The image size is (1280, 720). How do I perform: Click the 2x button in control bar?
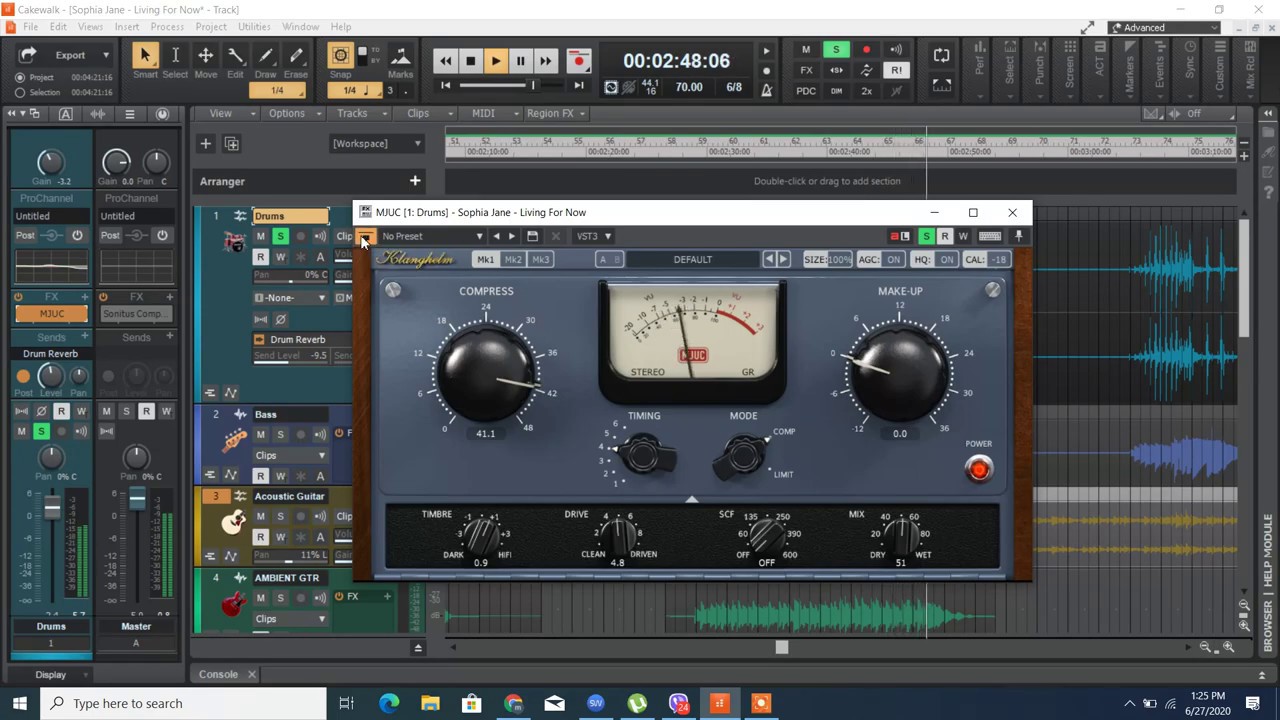(x=866, y=91)
